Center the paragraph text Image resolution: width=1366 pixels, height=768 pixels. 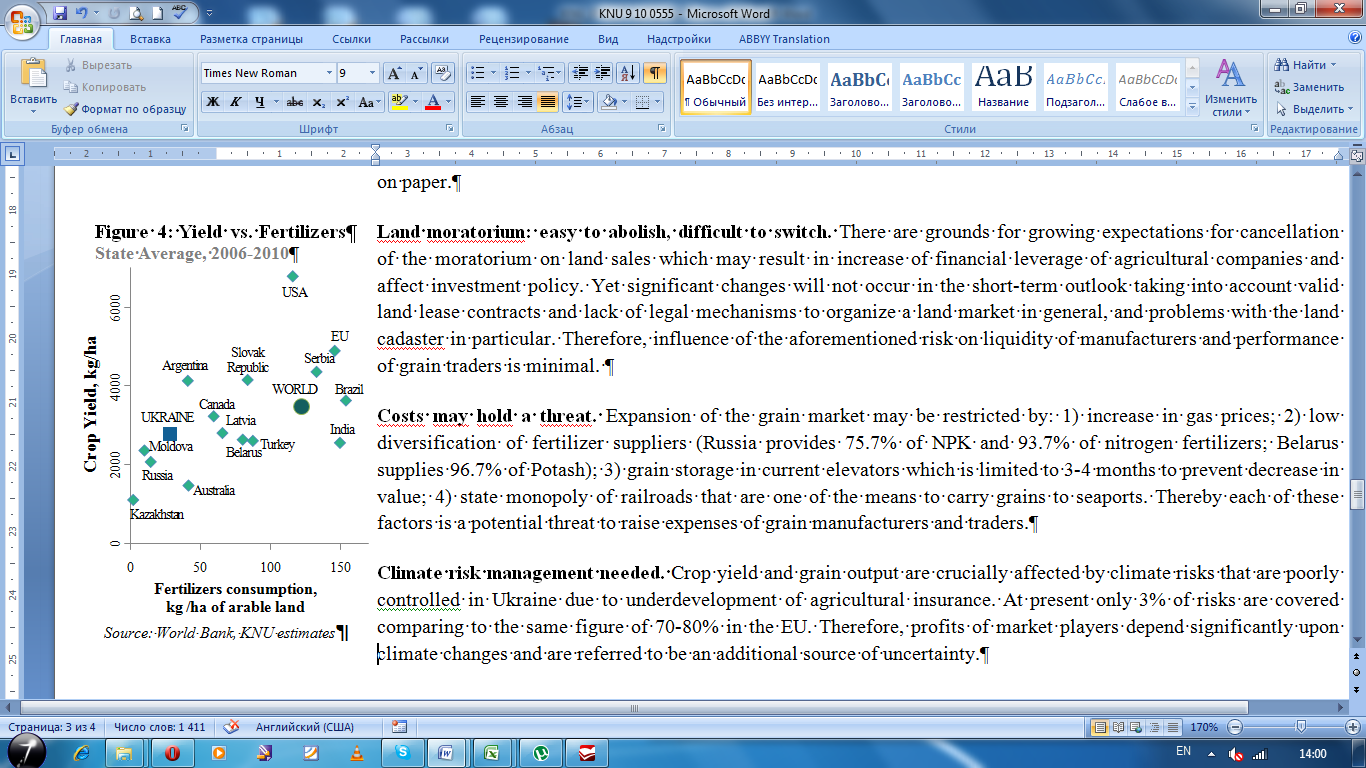(x=501, y=102)
